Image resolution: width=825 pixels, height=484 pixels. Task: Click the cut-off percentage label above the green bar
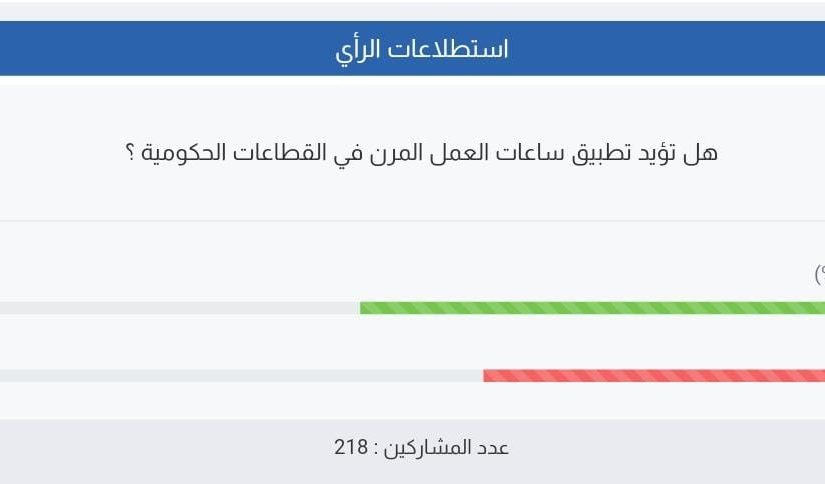click(x=820, y=274)
